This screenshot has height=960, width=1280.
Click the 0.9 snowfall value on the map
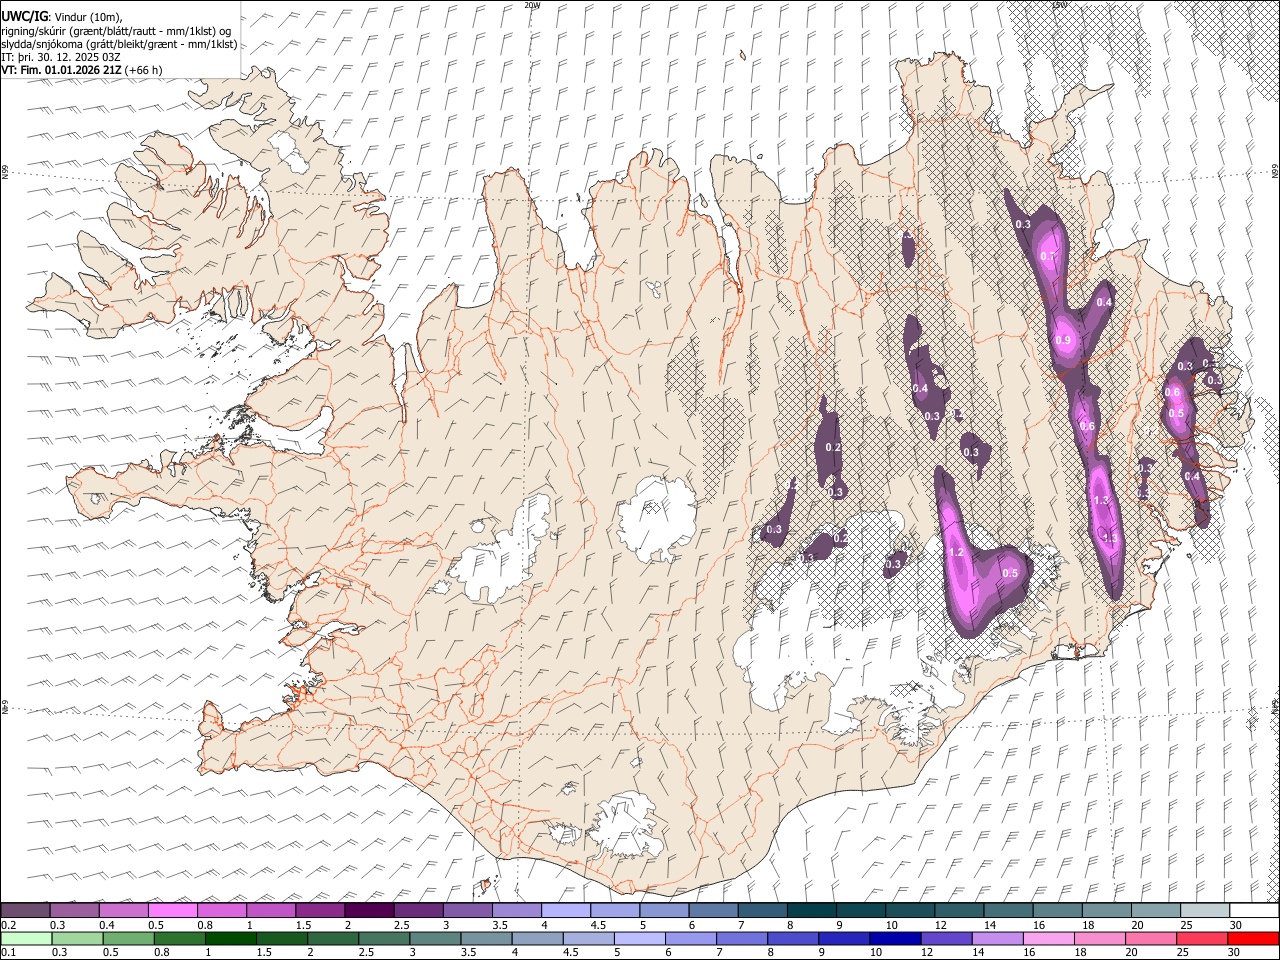coord(1063,341)
